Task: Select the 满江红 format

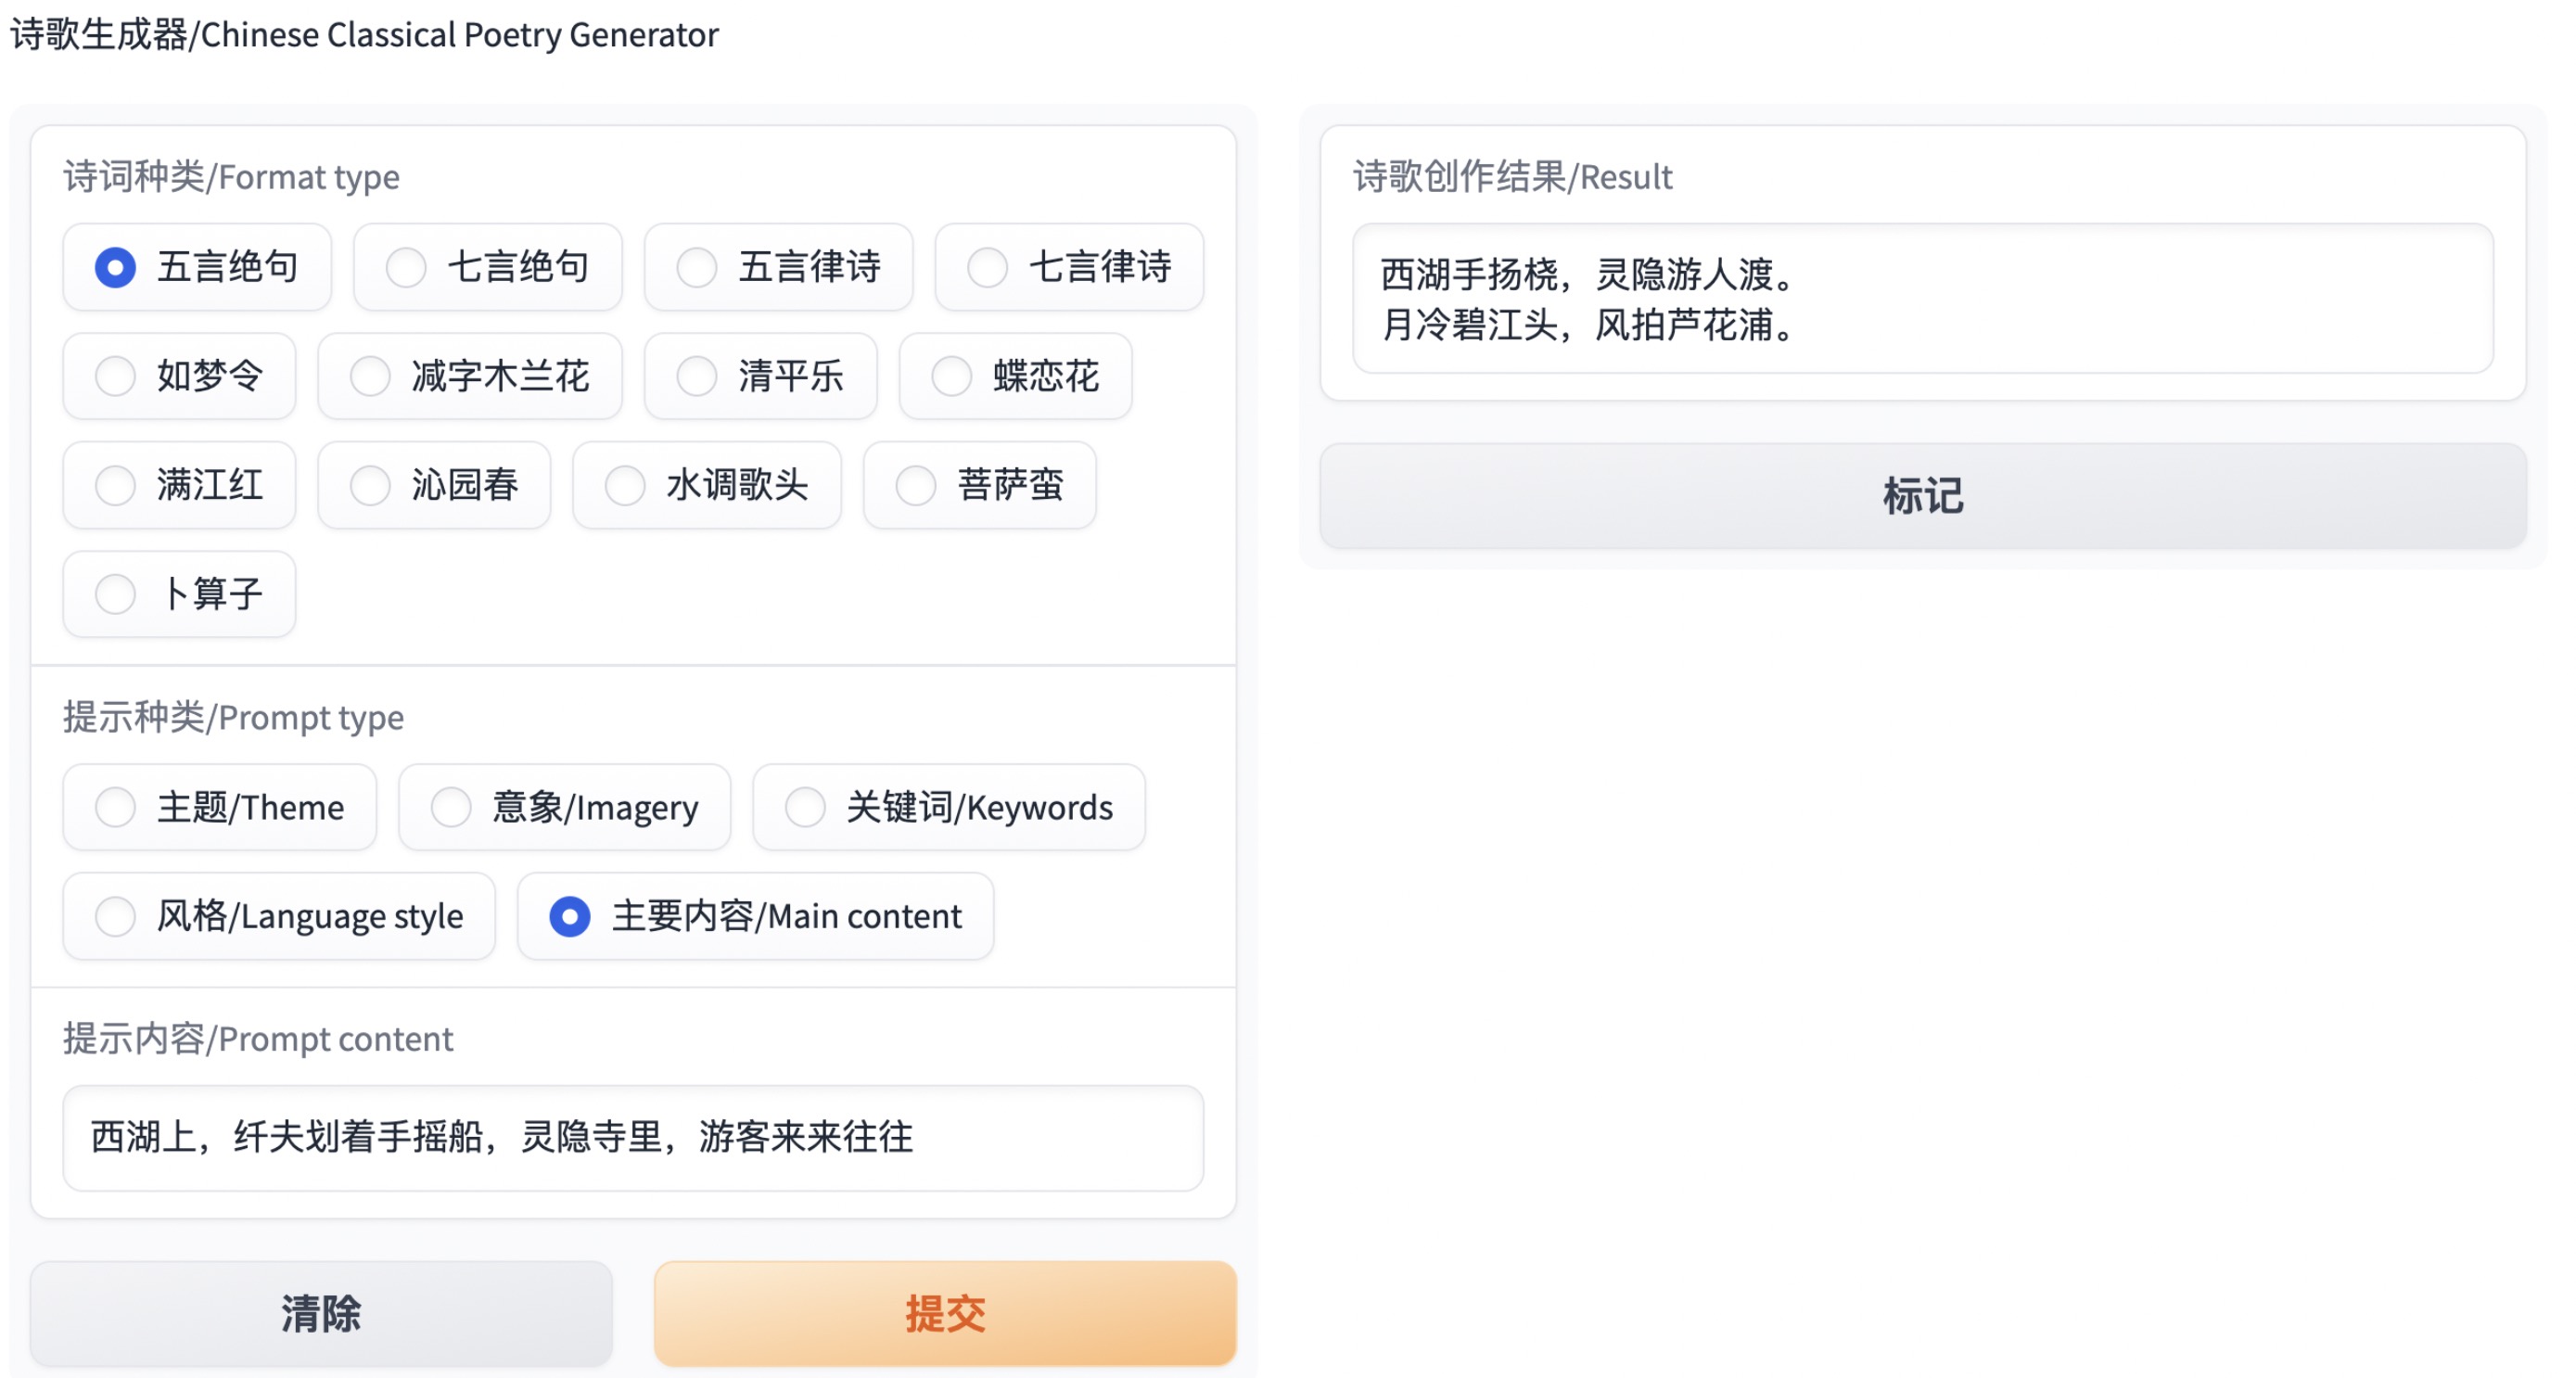Action: point(115,486)
